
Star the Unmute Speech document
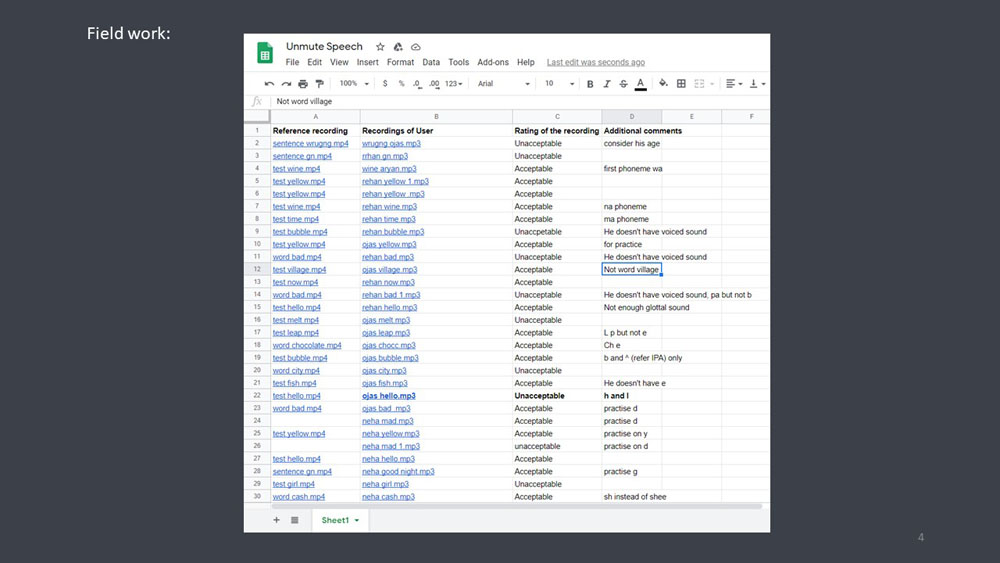click(x=380, y=47)
